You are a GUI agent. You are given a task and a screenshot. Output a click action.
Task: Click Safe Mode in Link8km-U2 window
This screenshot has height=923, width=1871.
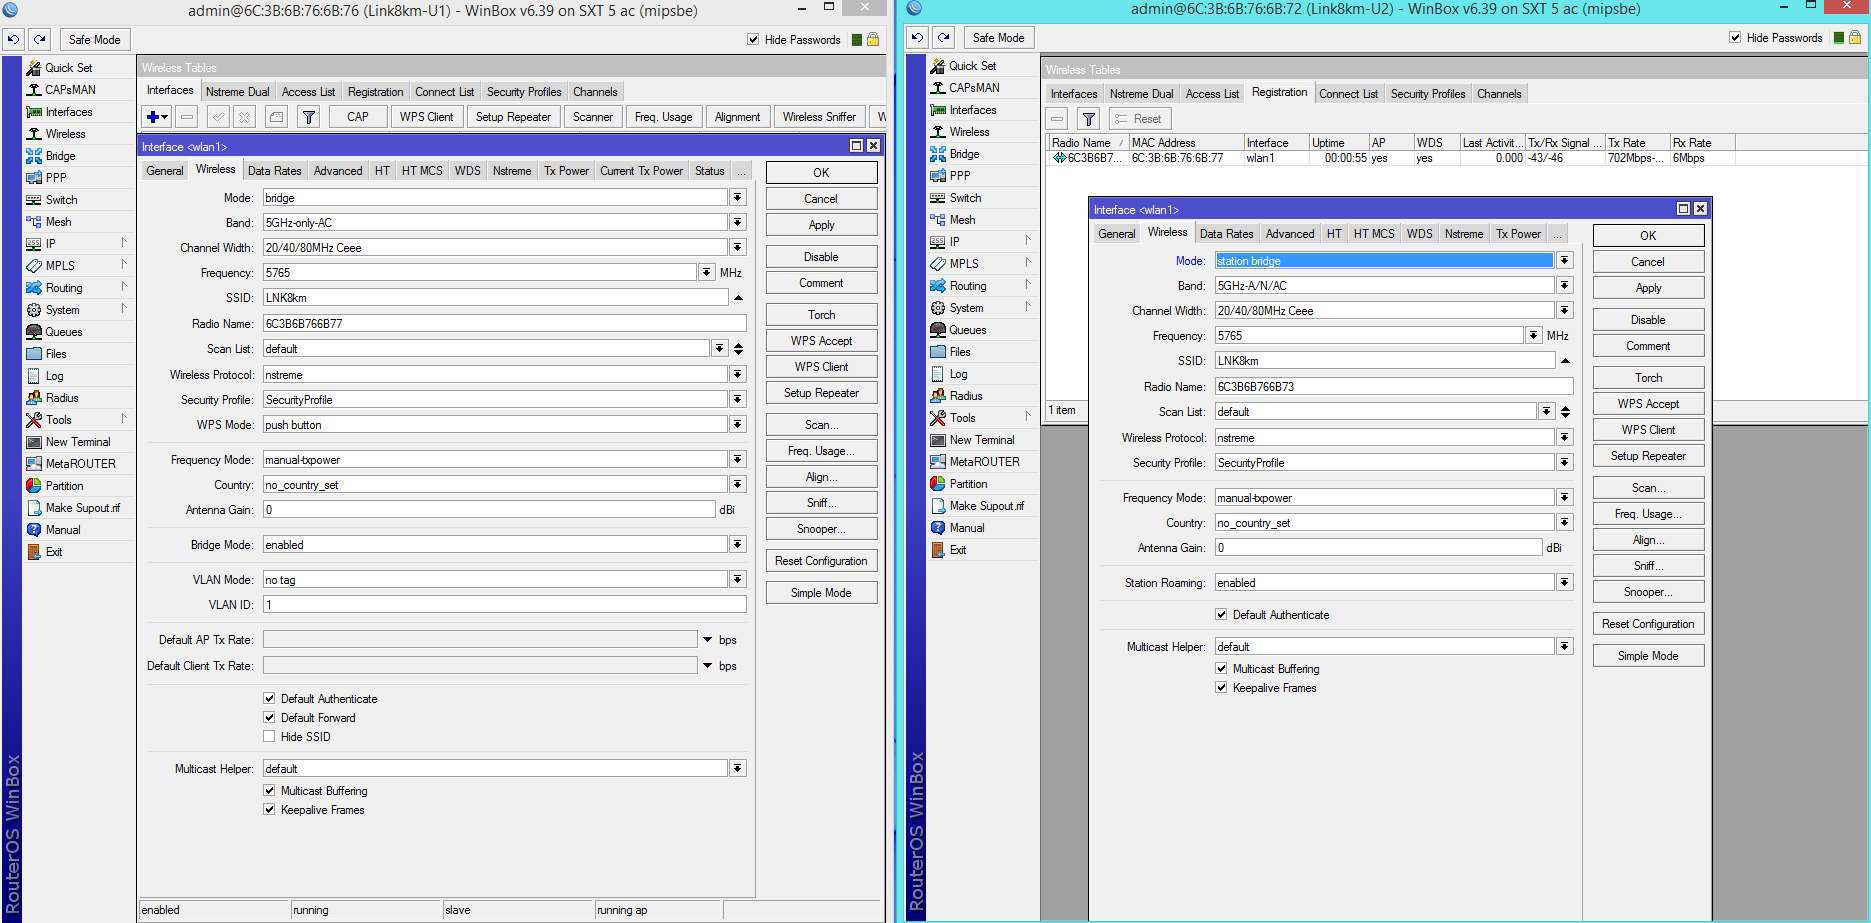pos(998,38)
